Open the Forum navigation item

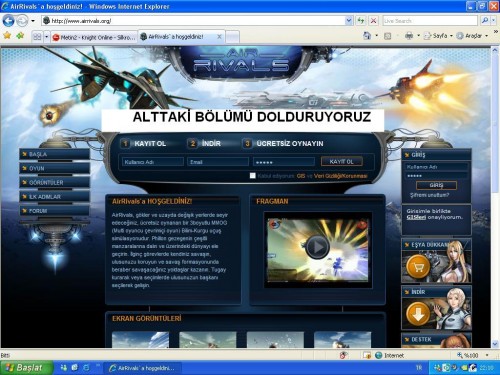pos(55,211)
